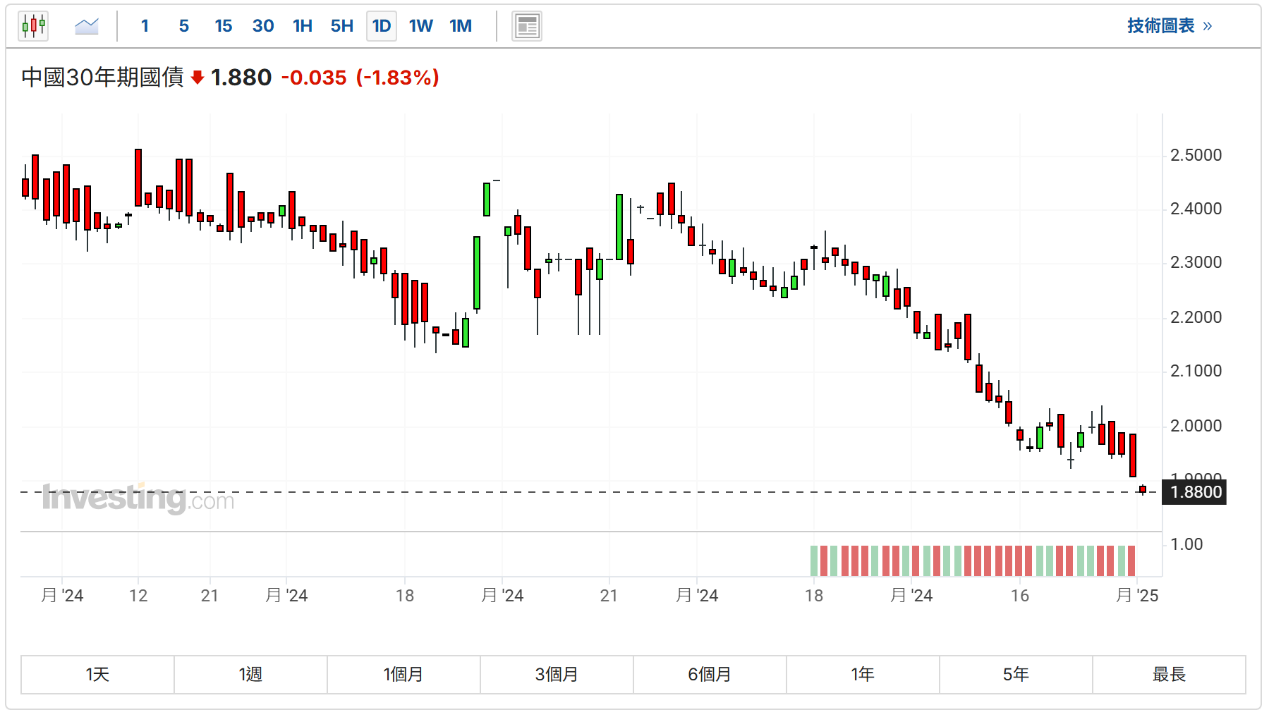Select the 3個月 range button

556,675
